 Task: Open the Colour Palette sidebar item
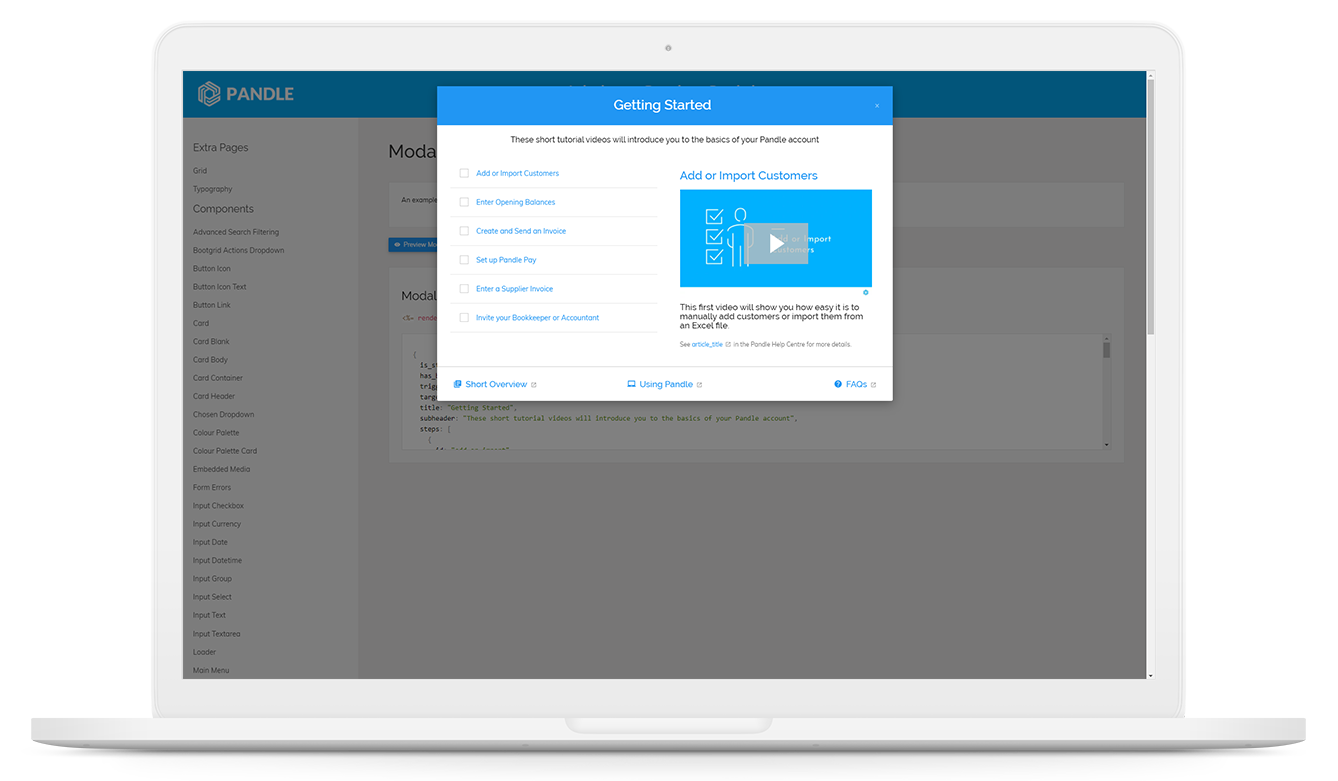click(216, 432)
